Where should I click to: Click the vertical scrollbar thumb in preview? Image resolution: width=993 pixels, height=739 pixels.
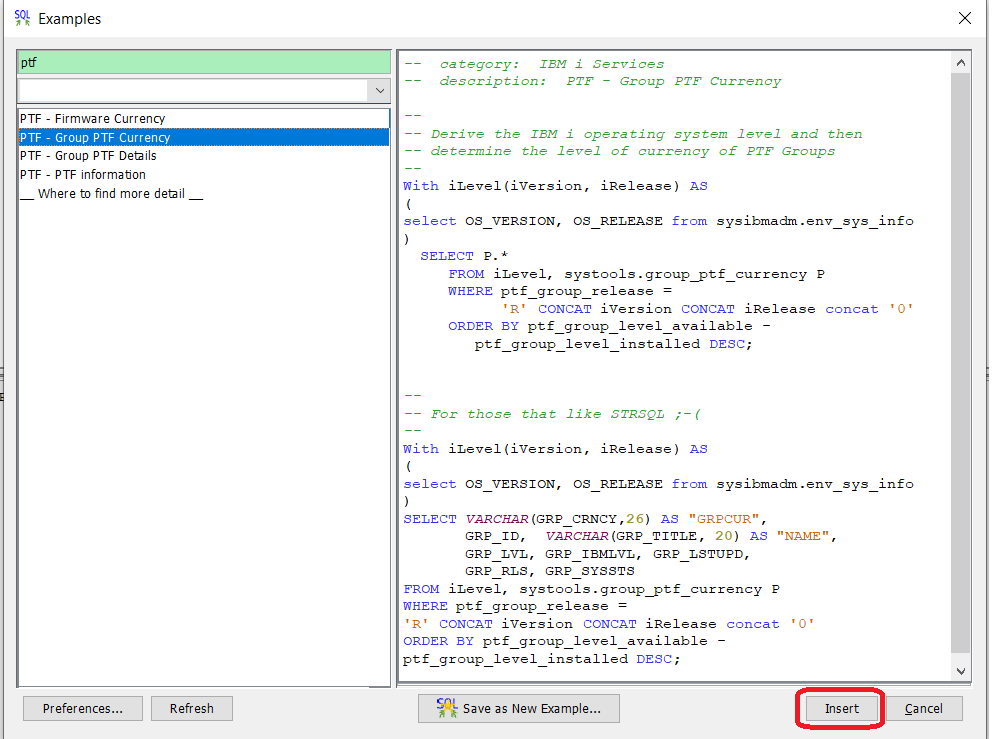[x=961, y=362]
